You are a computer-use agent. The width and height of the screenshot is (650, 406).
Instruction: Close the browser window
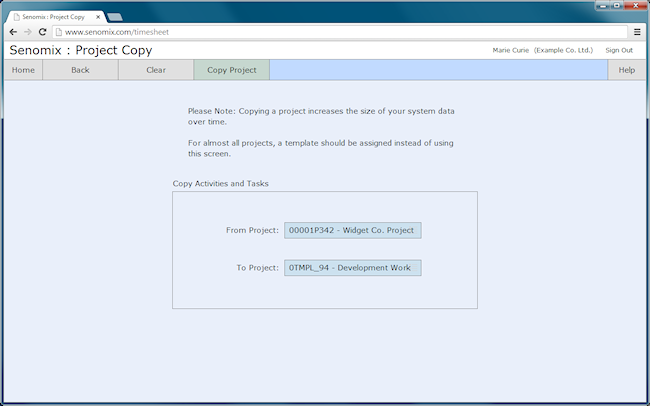[x=636, y=5]
